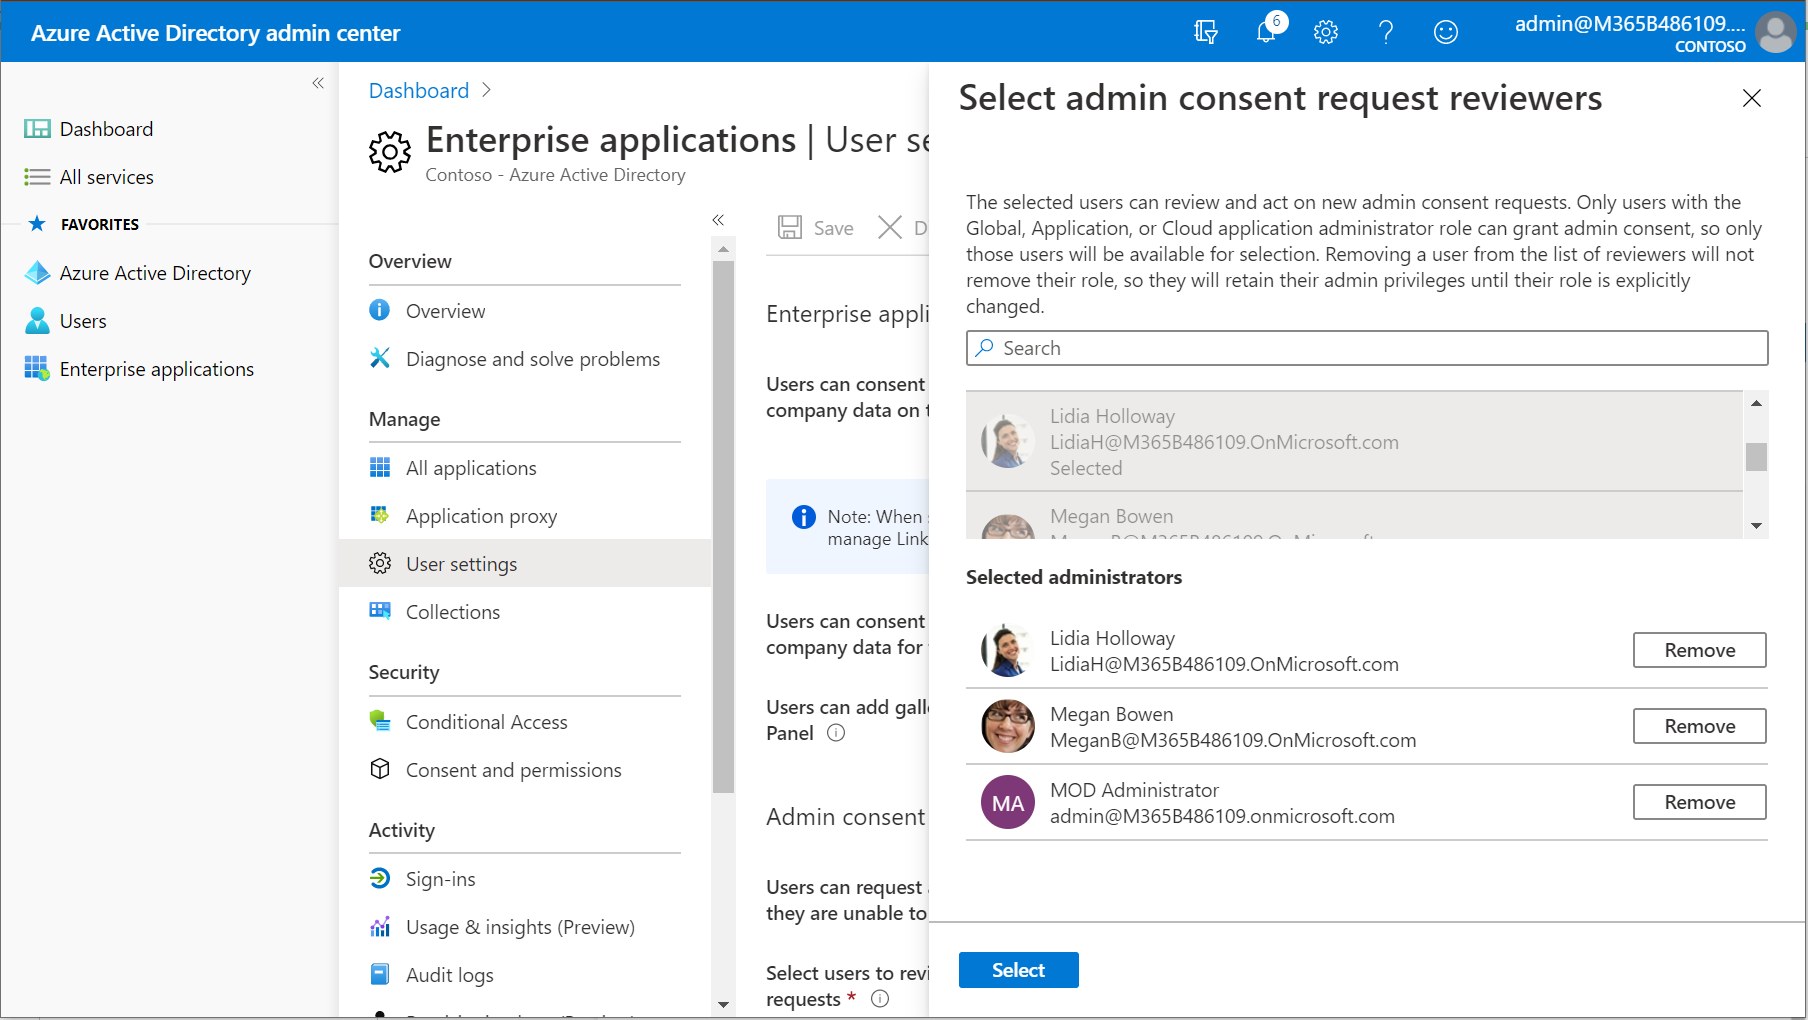Open Usage & insights (Preview)
The image size is (1808, 1020).
(x=520, y=927)
